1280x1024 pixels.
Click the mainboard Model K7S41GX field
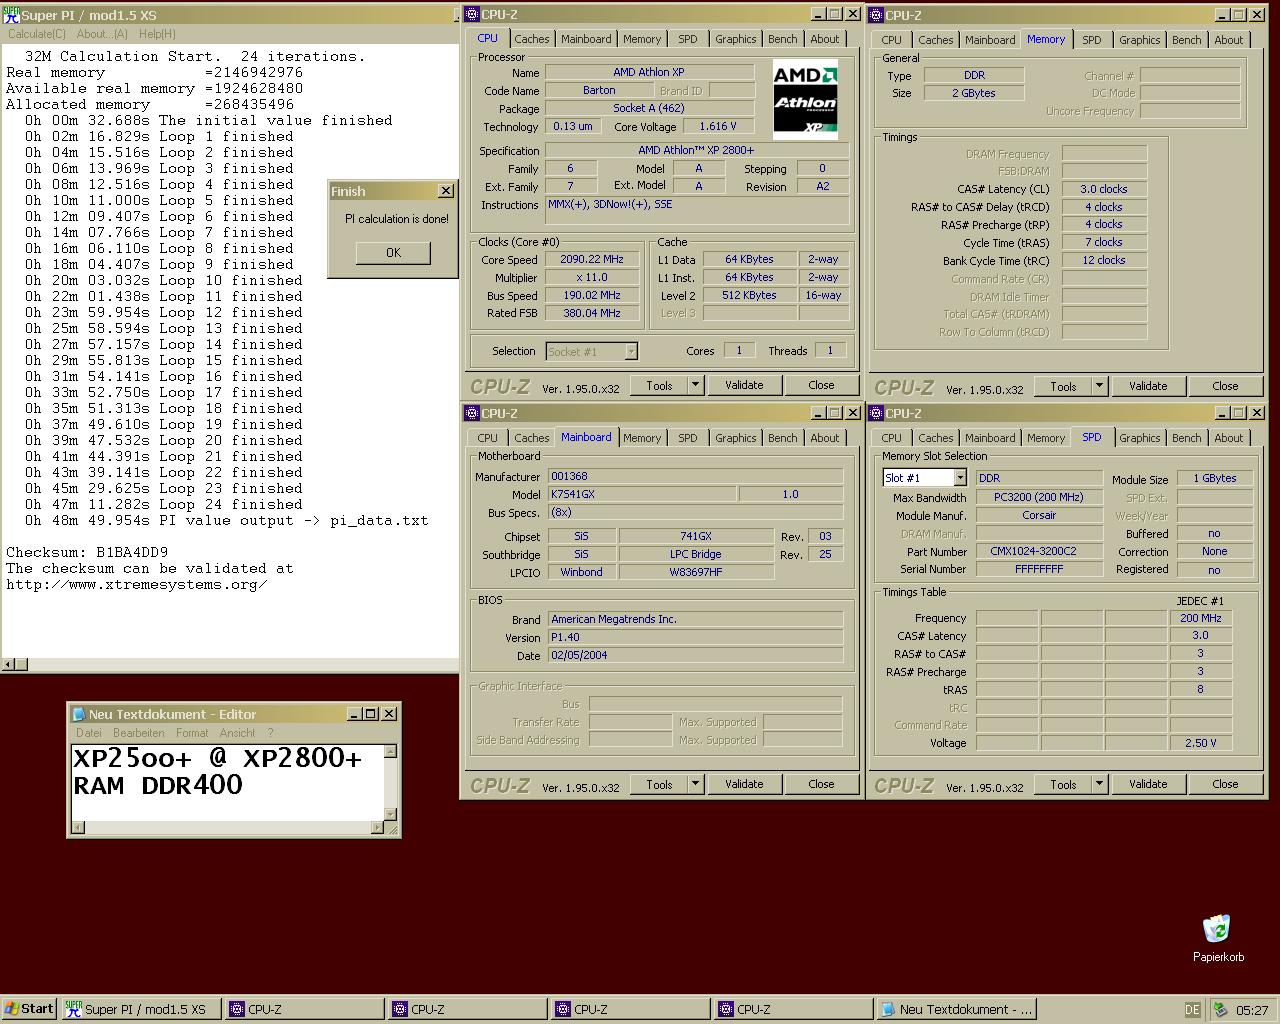(x=641, y=494)
